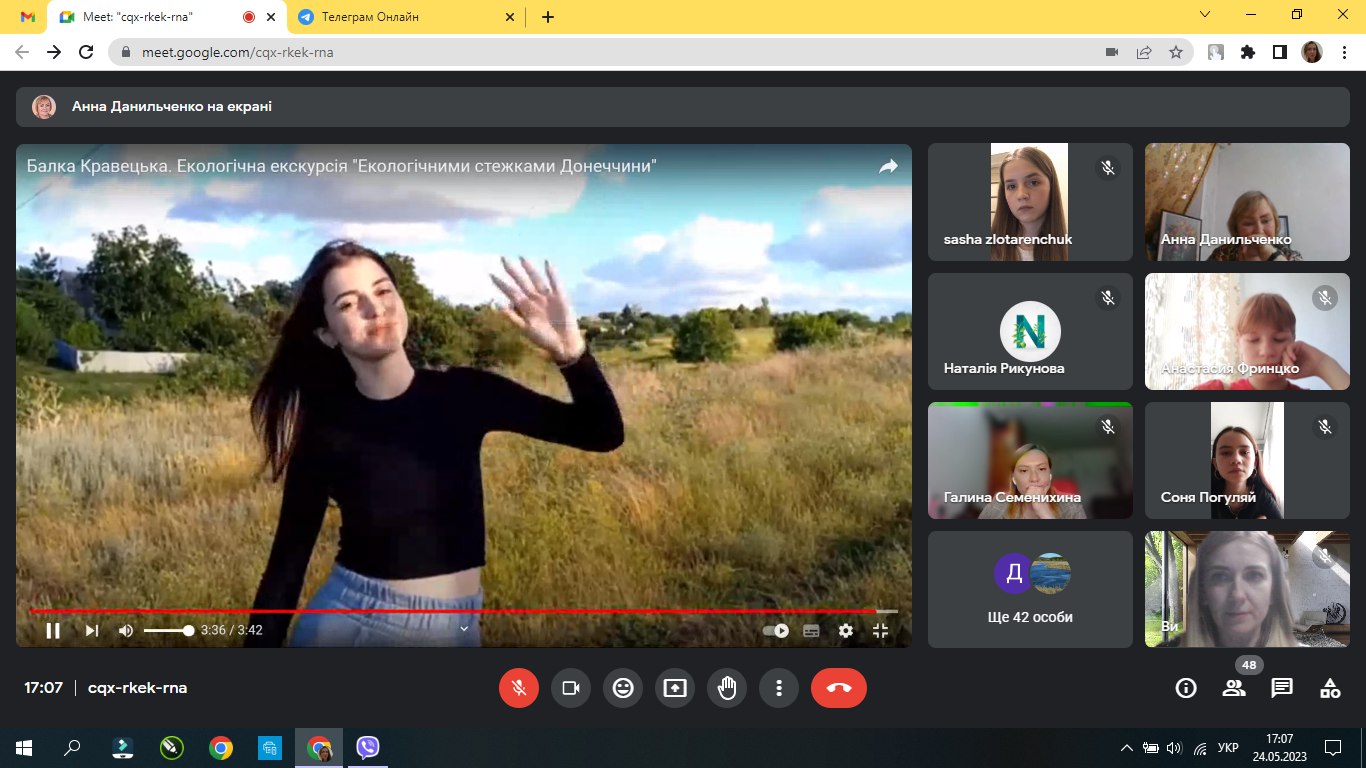The width and height of the screenshot is (1366, 768).
Task: Select Соня Погуляй video tile
Action: [x=1247, y=460]
